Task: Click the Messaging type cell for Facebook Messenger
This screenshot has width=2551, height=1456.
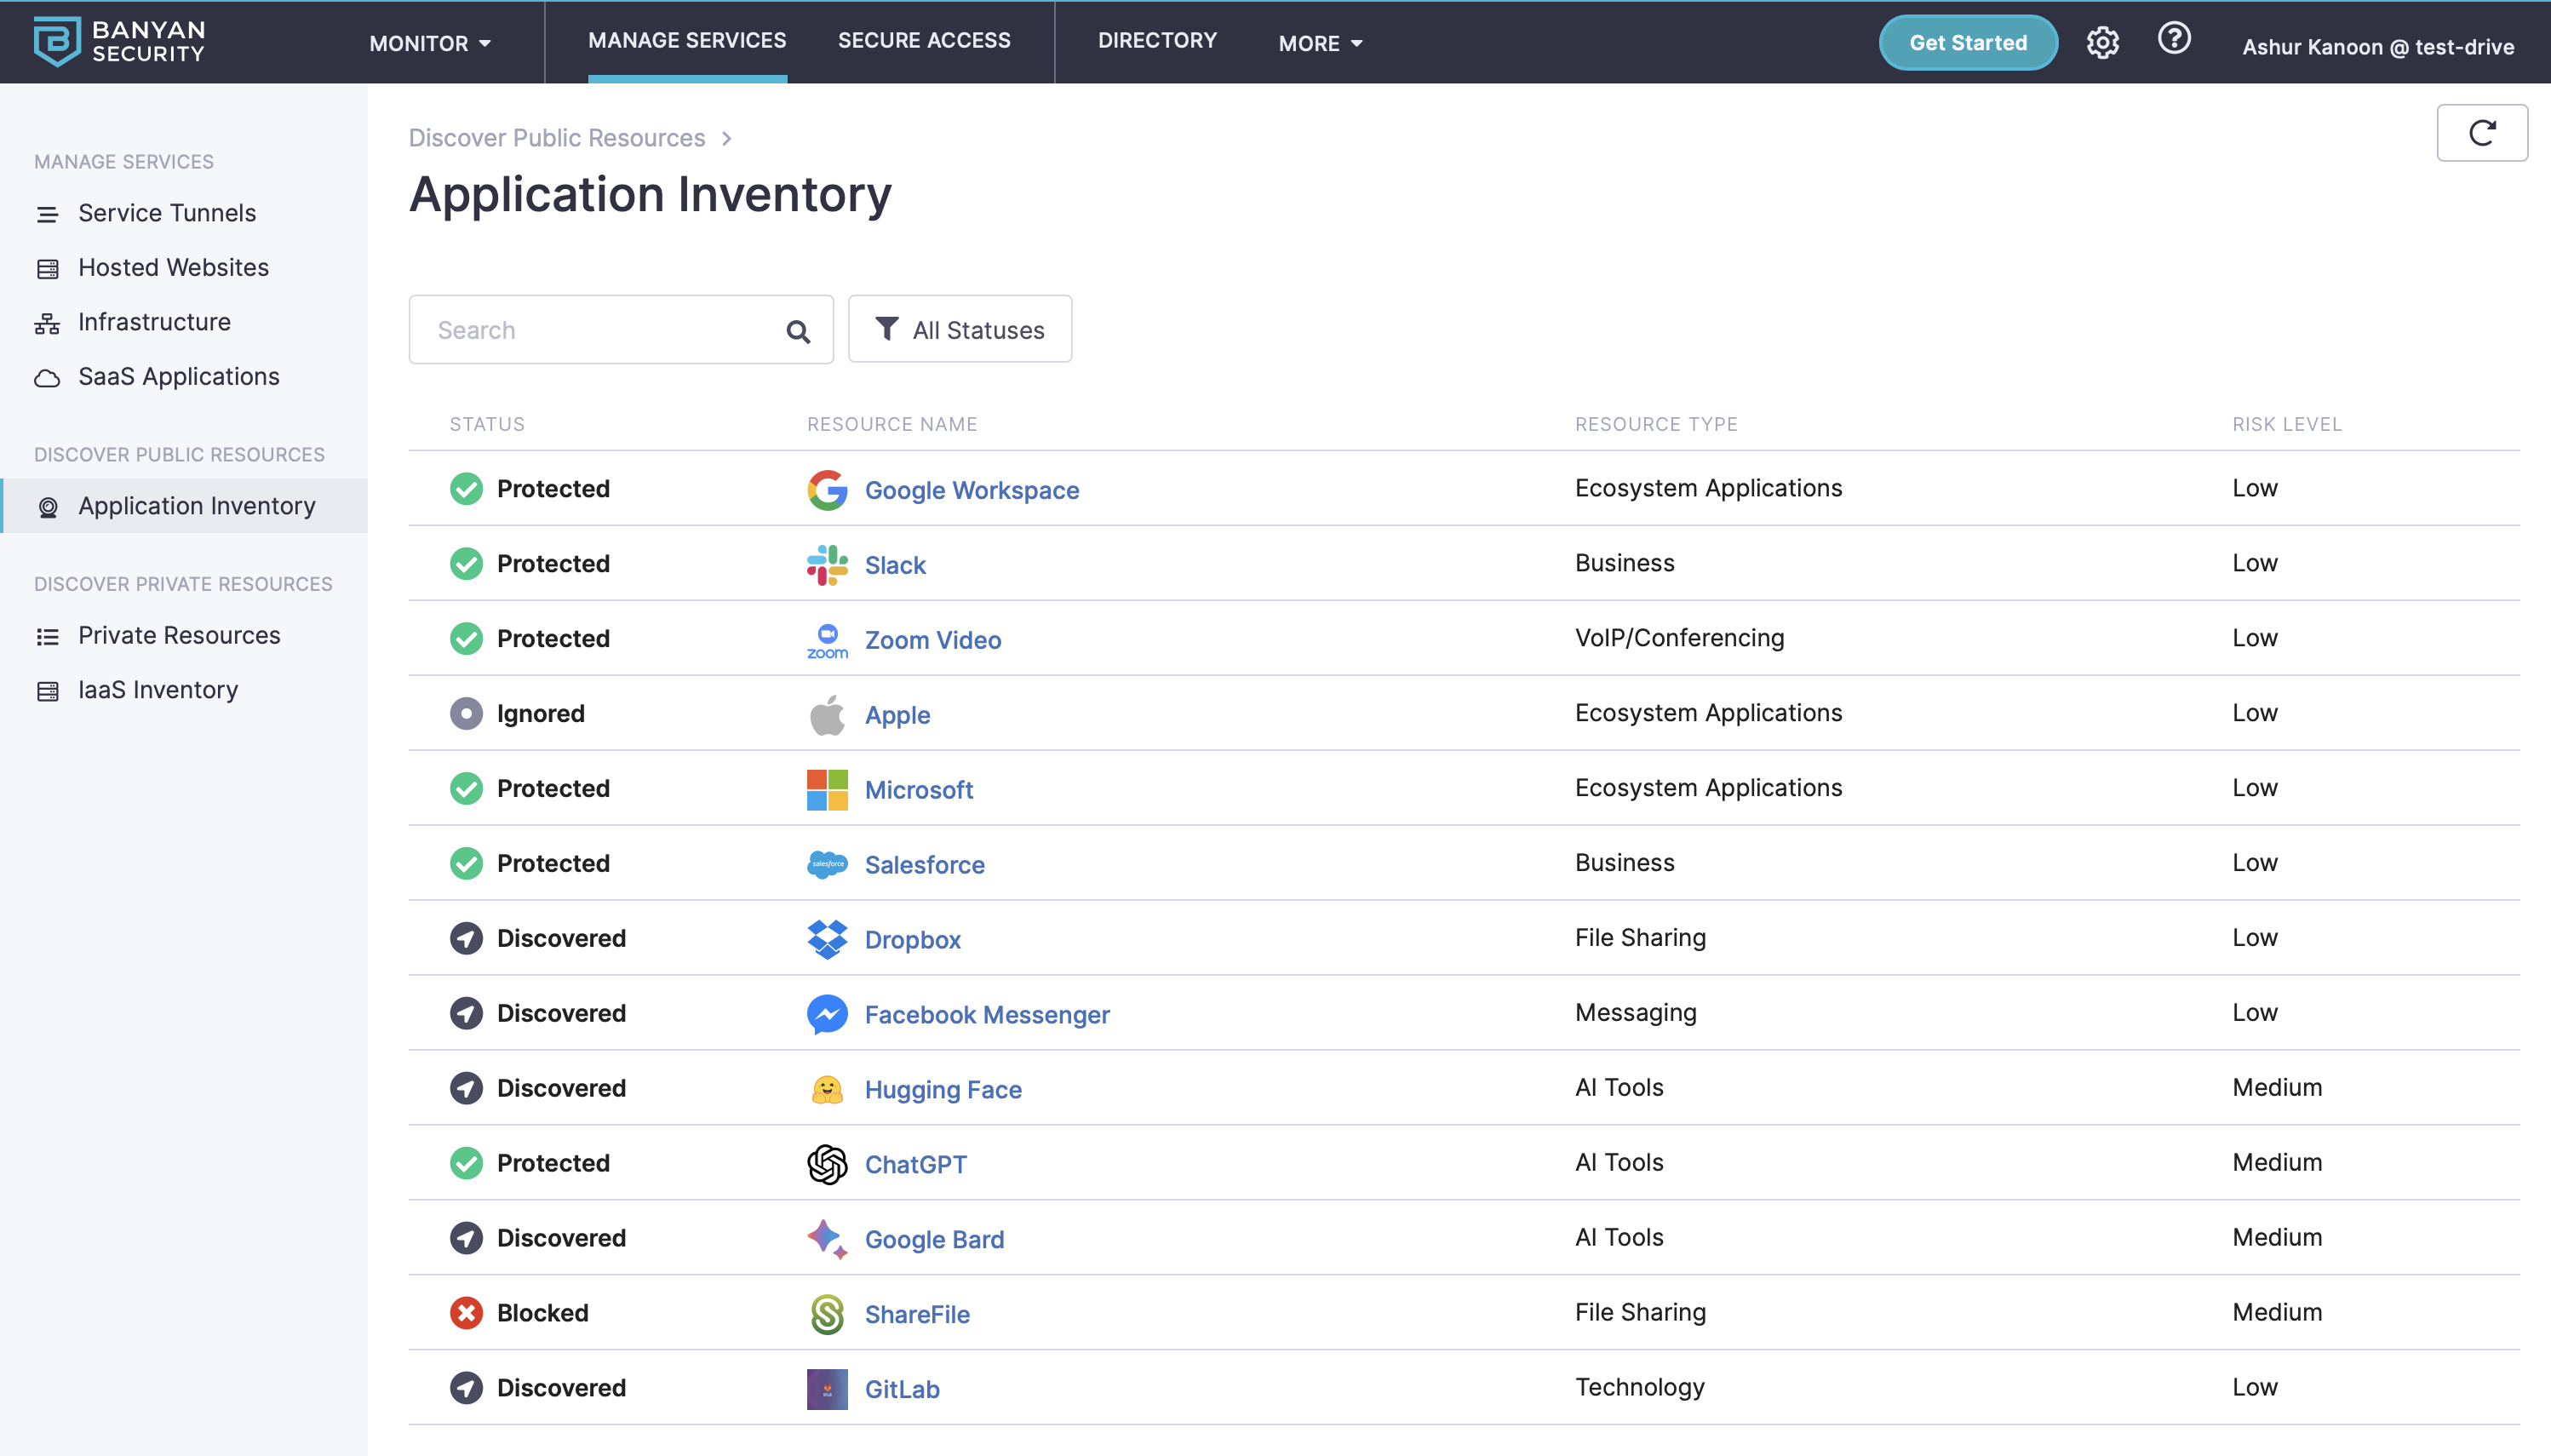Action: 1635,1013
